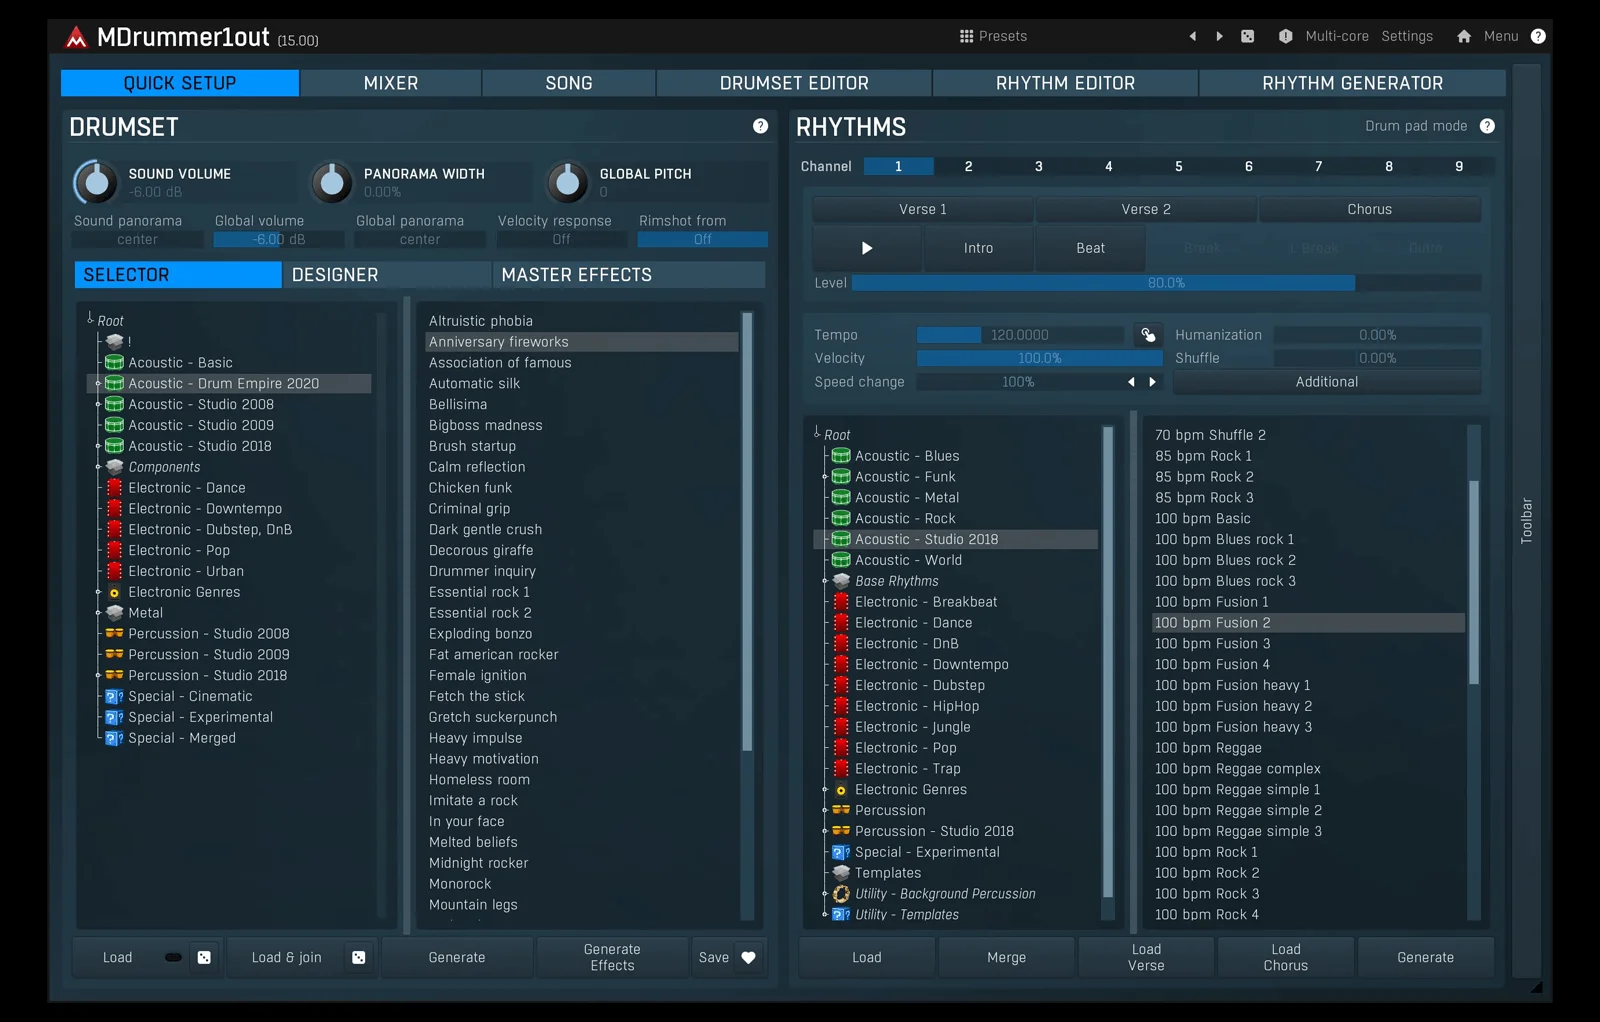Open the DRUMSET help question mark
1600x1022 pixels.
coord(760,126)
